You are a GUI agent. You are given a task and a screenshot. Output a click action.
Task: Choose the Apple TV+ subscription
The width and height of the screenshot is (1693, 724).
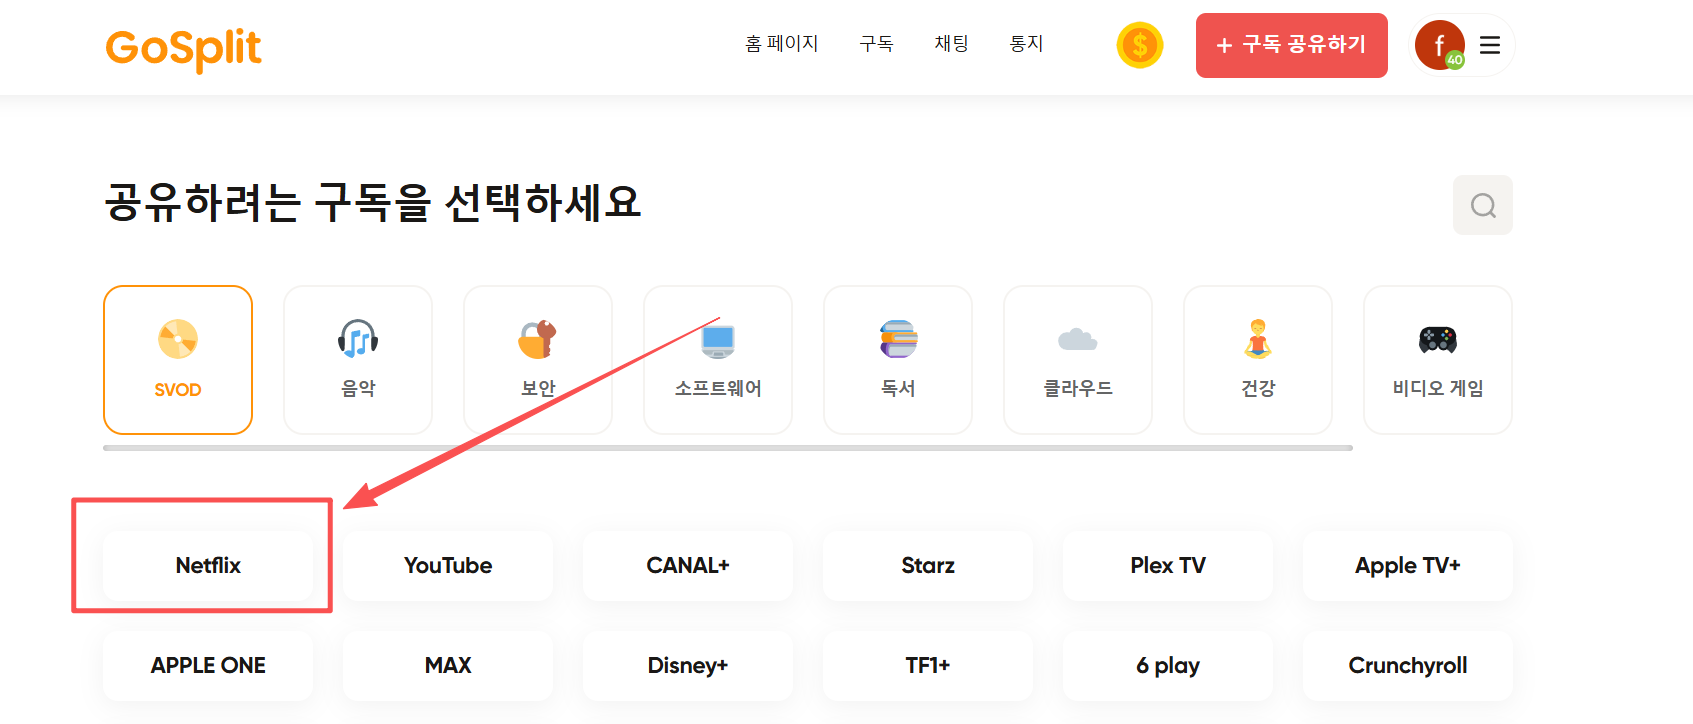(1408, 565)
